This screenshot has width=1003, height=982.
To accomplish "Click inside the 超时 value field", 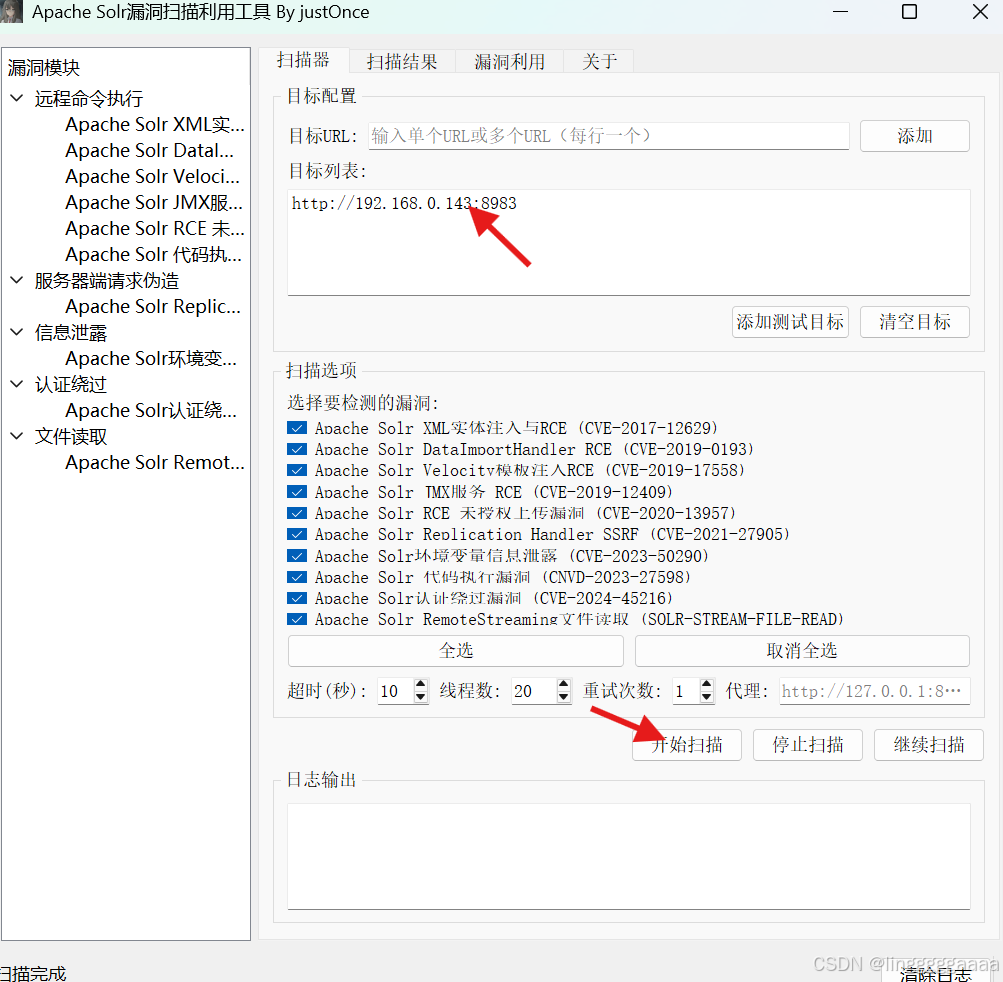I will pos(395,691).
